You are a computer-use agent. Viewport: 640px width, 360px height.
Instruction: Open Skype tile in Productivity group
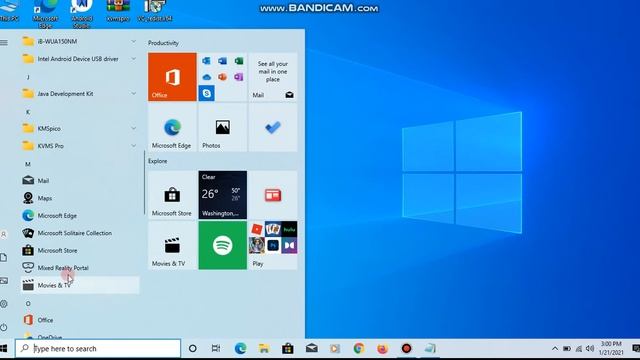pyautogui.click(x=207, y=93)
